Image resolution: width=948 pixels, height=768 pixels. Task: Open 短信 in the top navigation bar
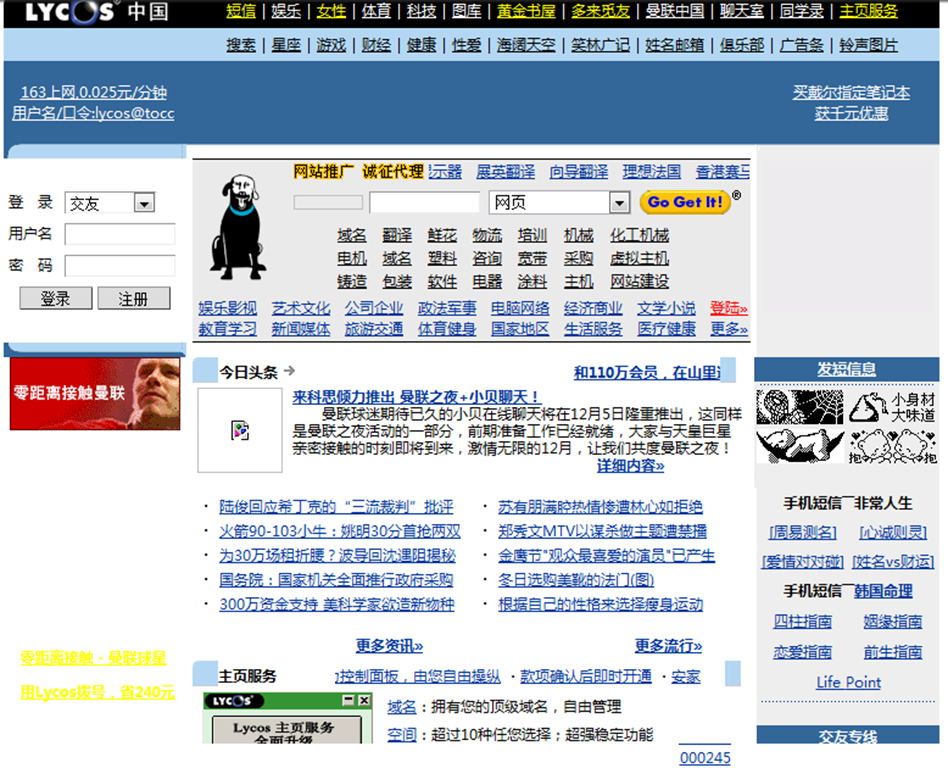coord(241,12)
